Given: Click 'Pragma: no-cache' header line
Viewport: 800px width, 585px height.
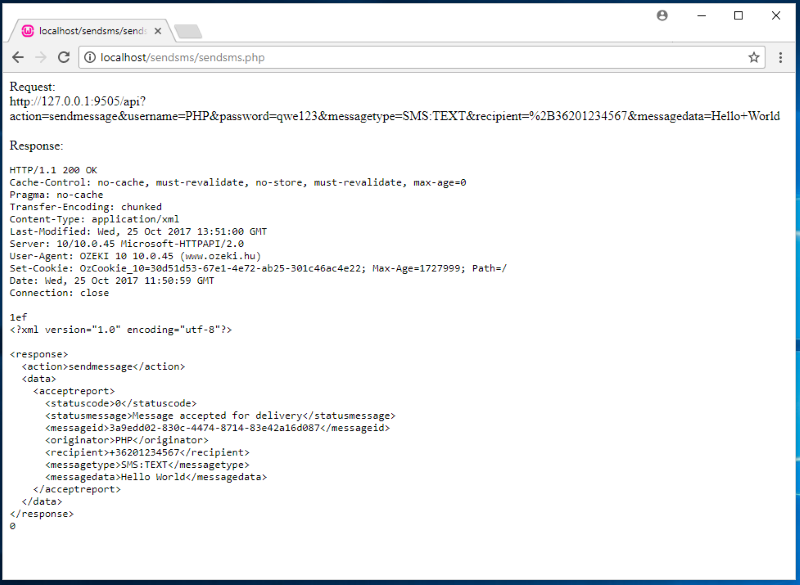Looking at the screenshot, I should 56,194.
